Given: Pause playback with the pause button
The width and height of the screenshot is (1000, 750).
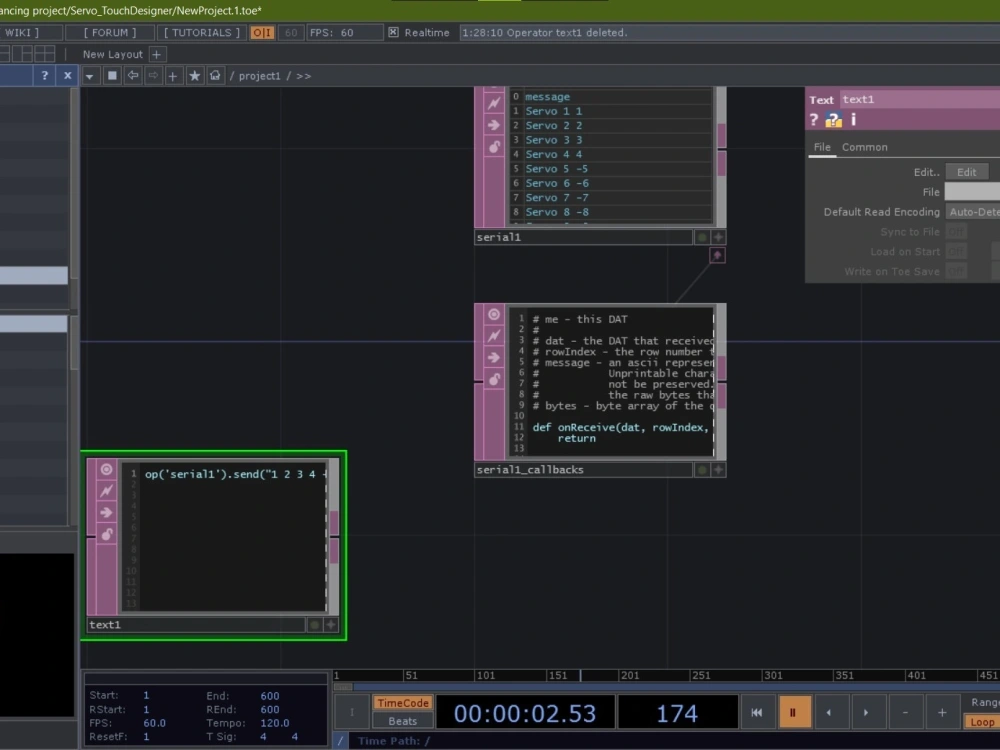Looking at the screenshot, I should [x=794, y=712].
